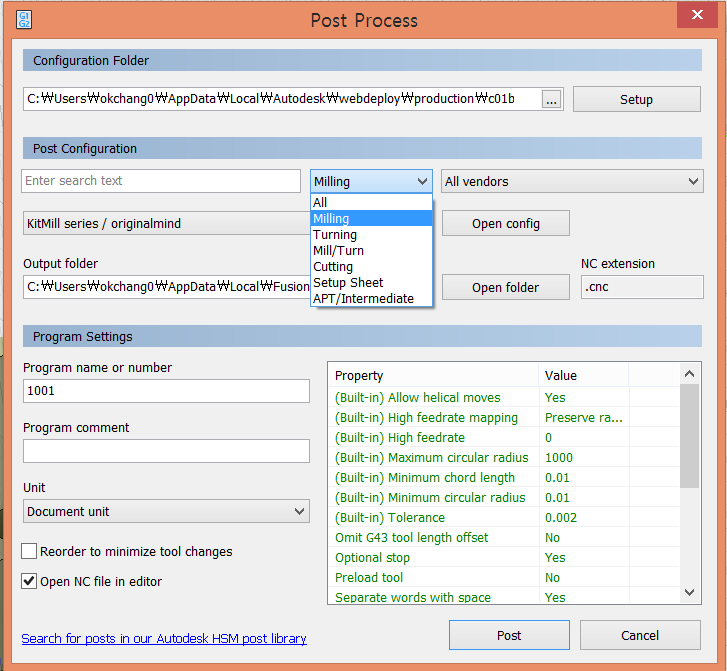This screenshot has height=671, width=727.
Task: Select the Optional stop property
Action: (503, 557)
